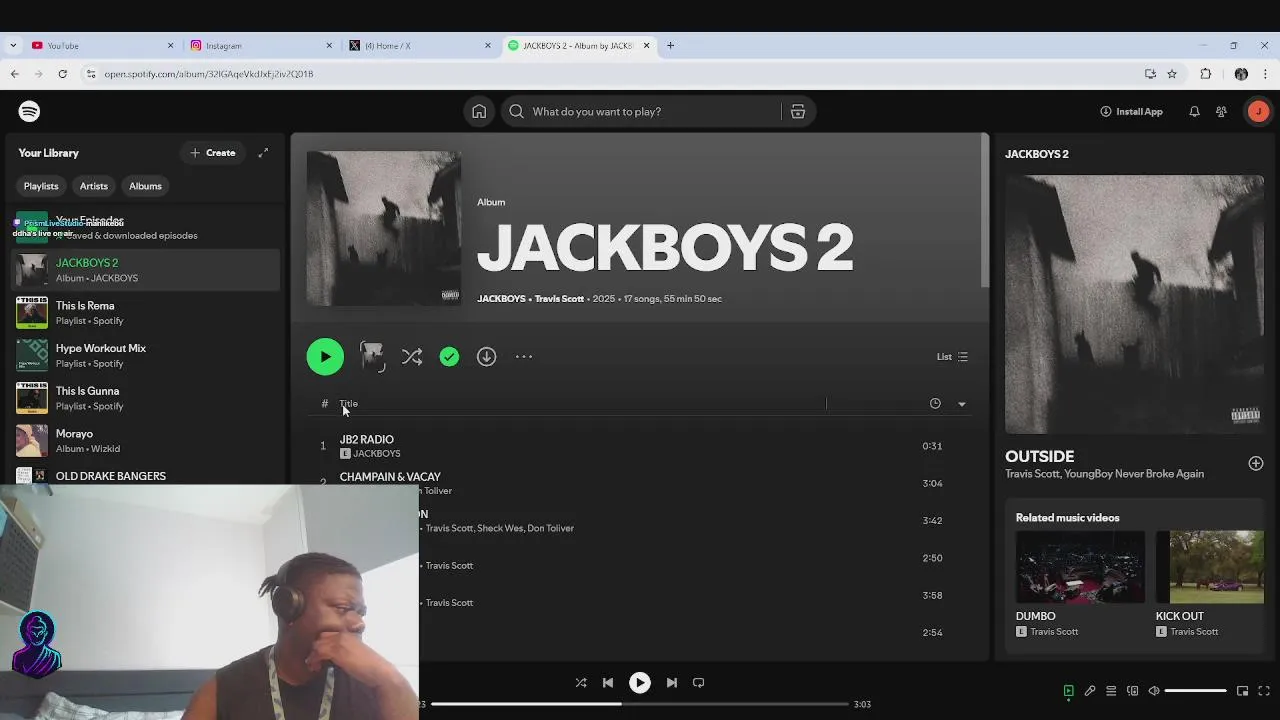Skip to the previous track

click(x=608, y=683)
